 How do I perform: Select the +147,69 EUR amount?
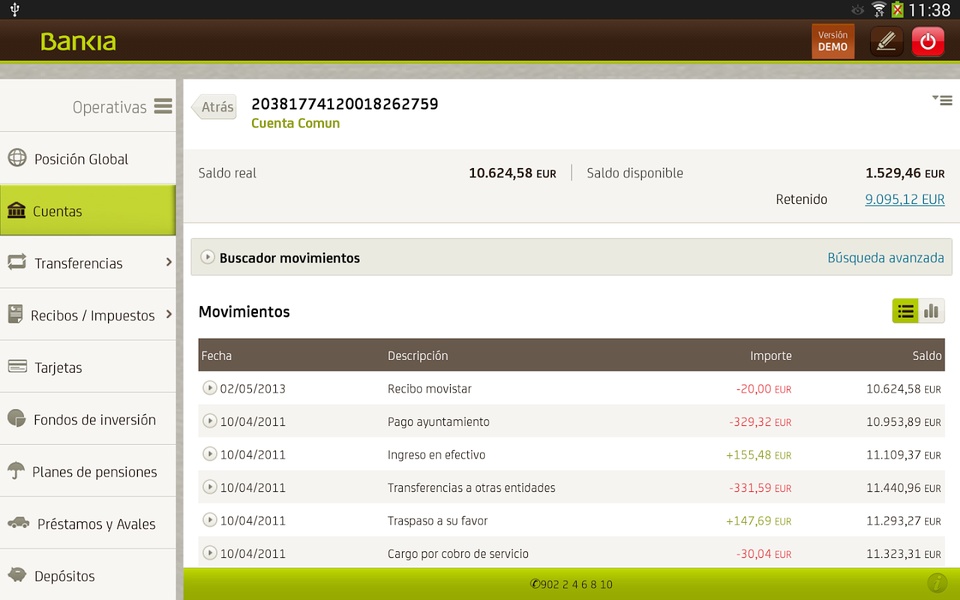[x=759, y=521]
